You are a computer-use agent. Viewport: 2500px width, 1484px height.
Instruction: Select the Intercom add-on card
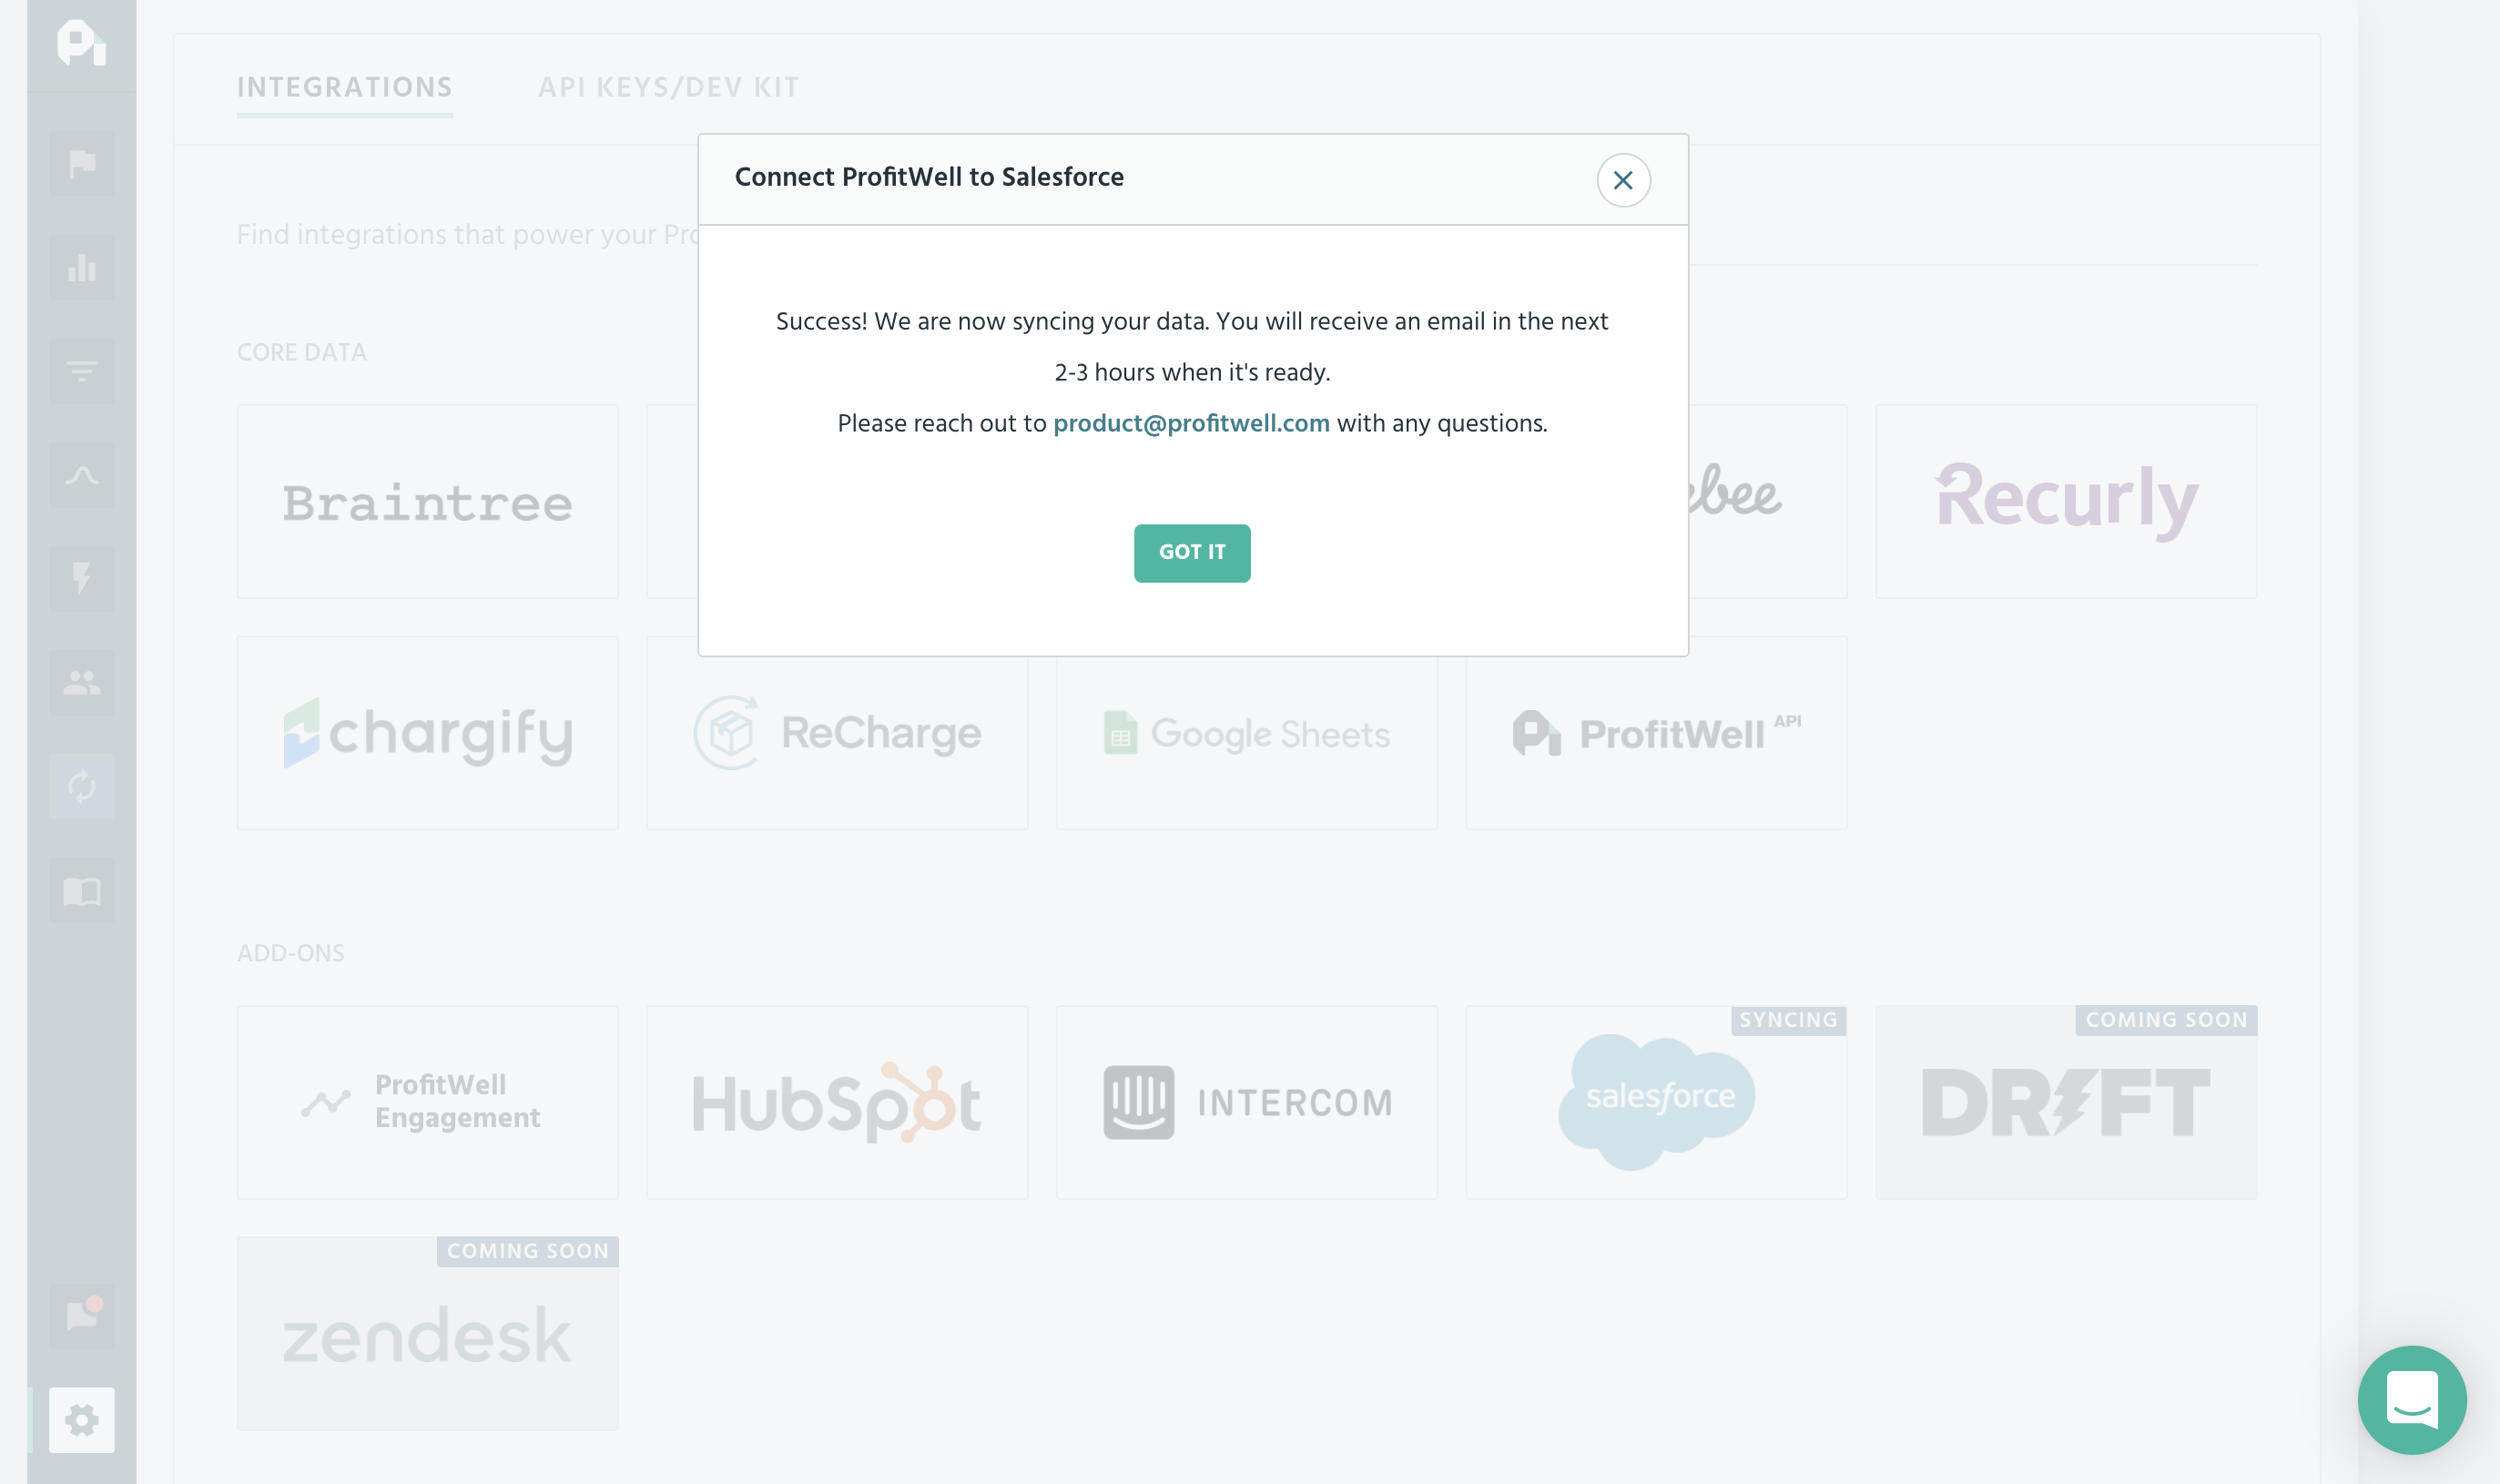(x=1247, y=1102)
